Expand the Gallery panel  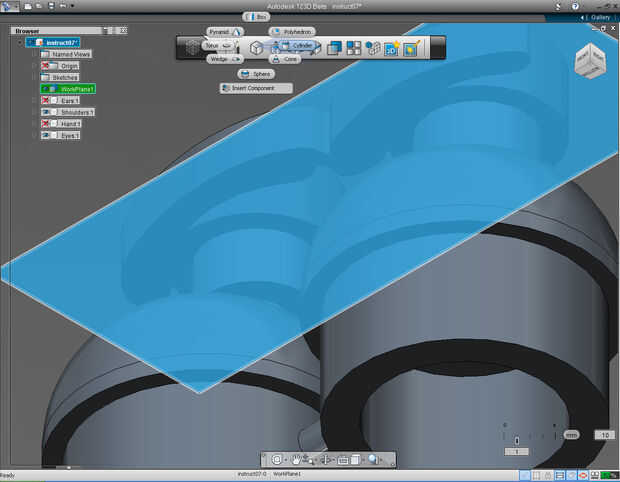(x=595, y=17)
